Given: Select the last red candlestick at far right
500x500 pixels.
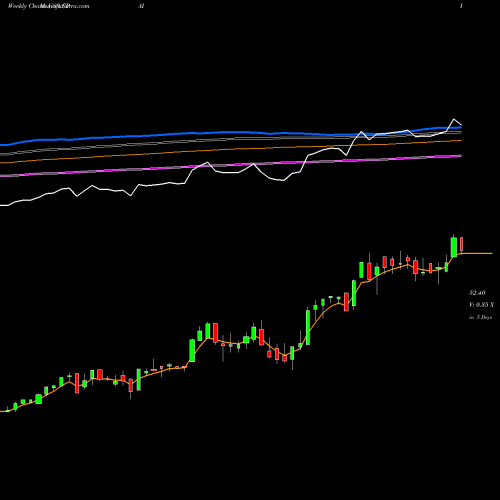Looking at the screenshot, I should [462, 244].
